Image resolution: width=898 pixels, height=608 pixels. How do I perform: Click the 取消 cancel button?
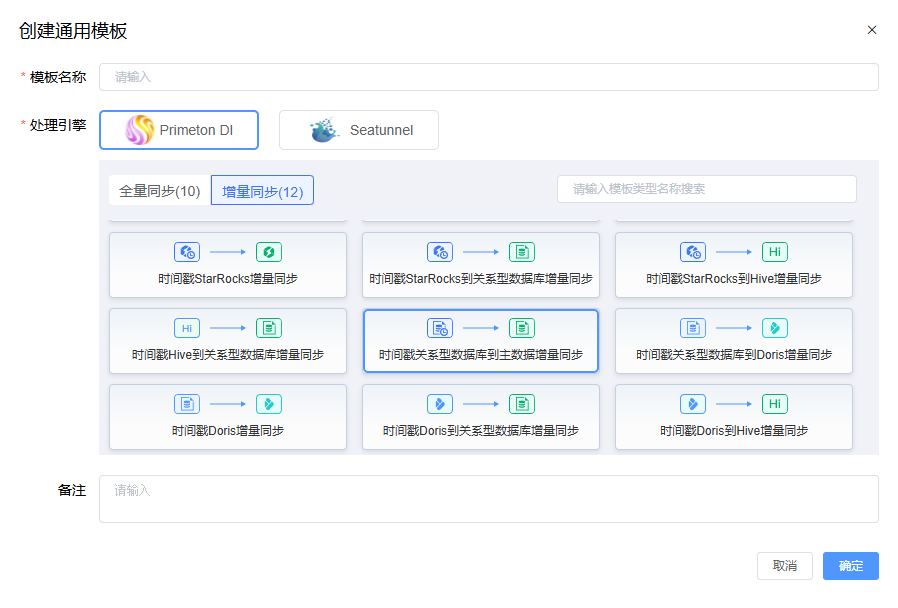click(x=784, y=565)
